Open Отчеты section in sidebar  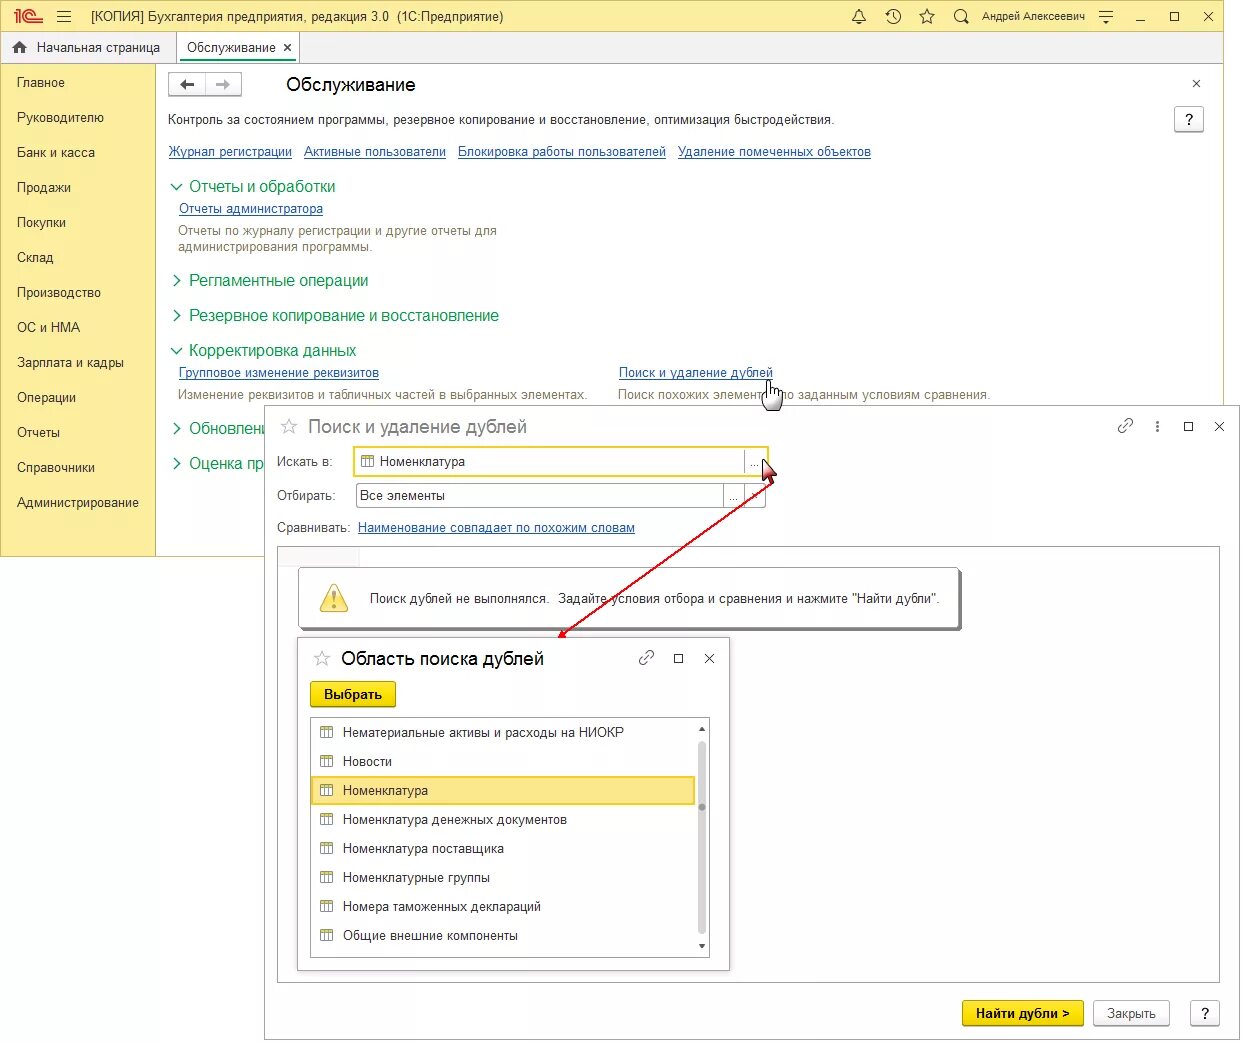point(38,433)
